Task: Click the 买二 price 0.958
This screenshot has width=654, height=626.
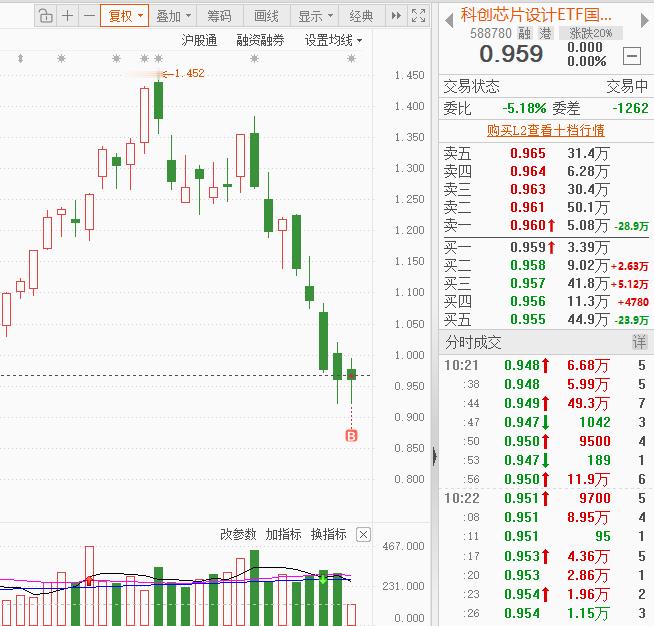Action: pos(528,265)
